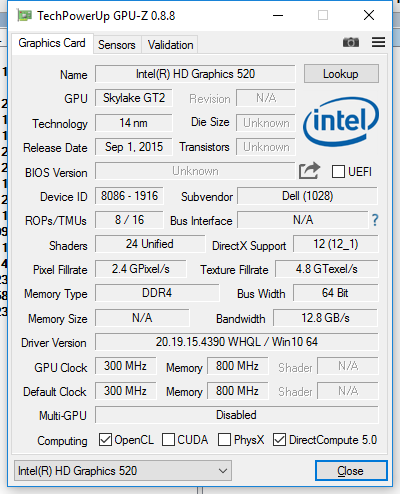Click the GPU-Z app icon in title bar
400x494 pixels.
pos(25,15)
